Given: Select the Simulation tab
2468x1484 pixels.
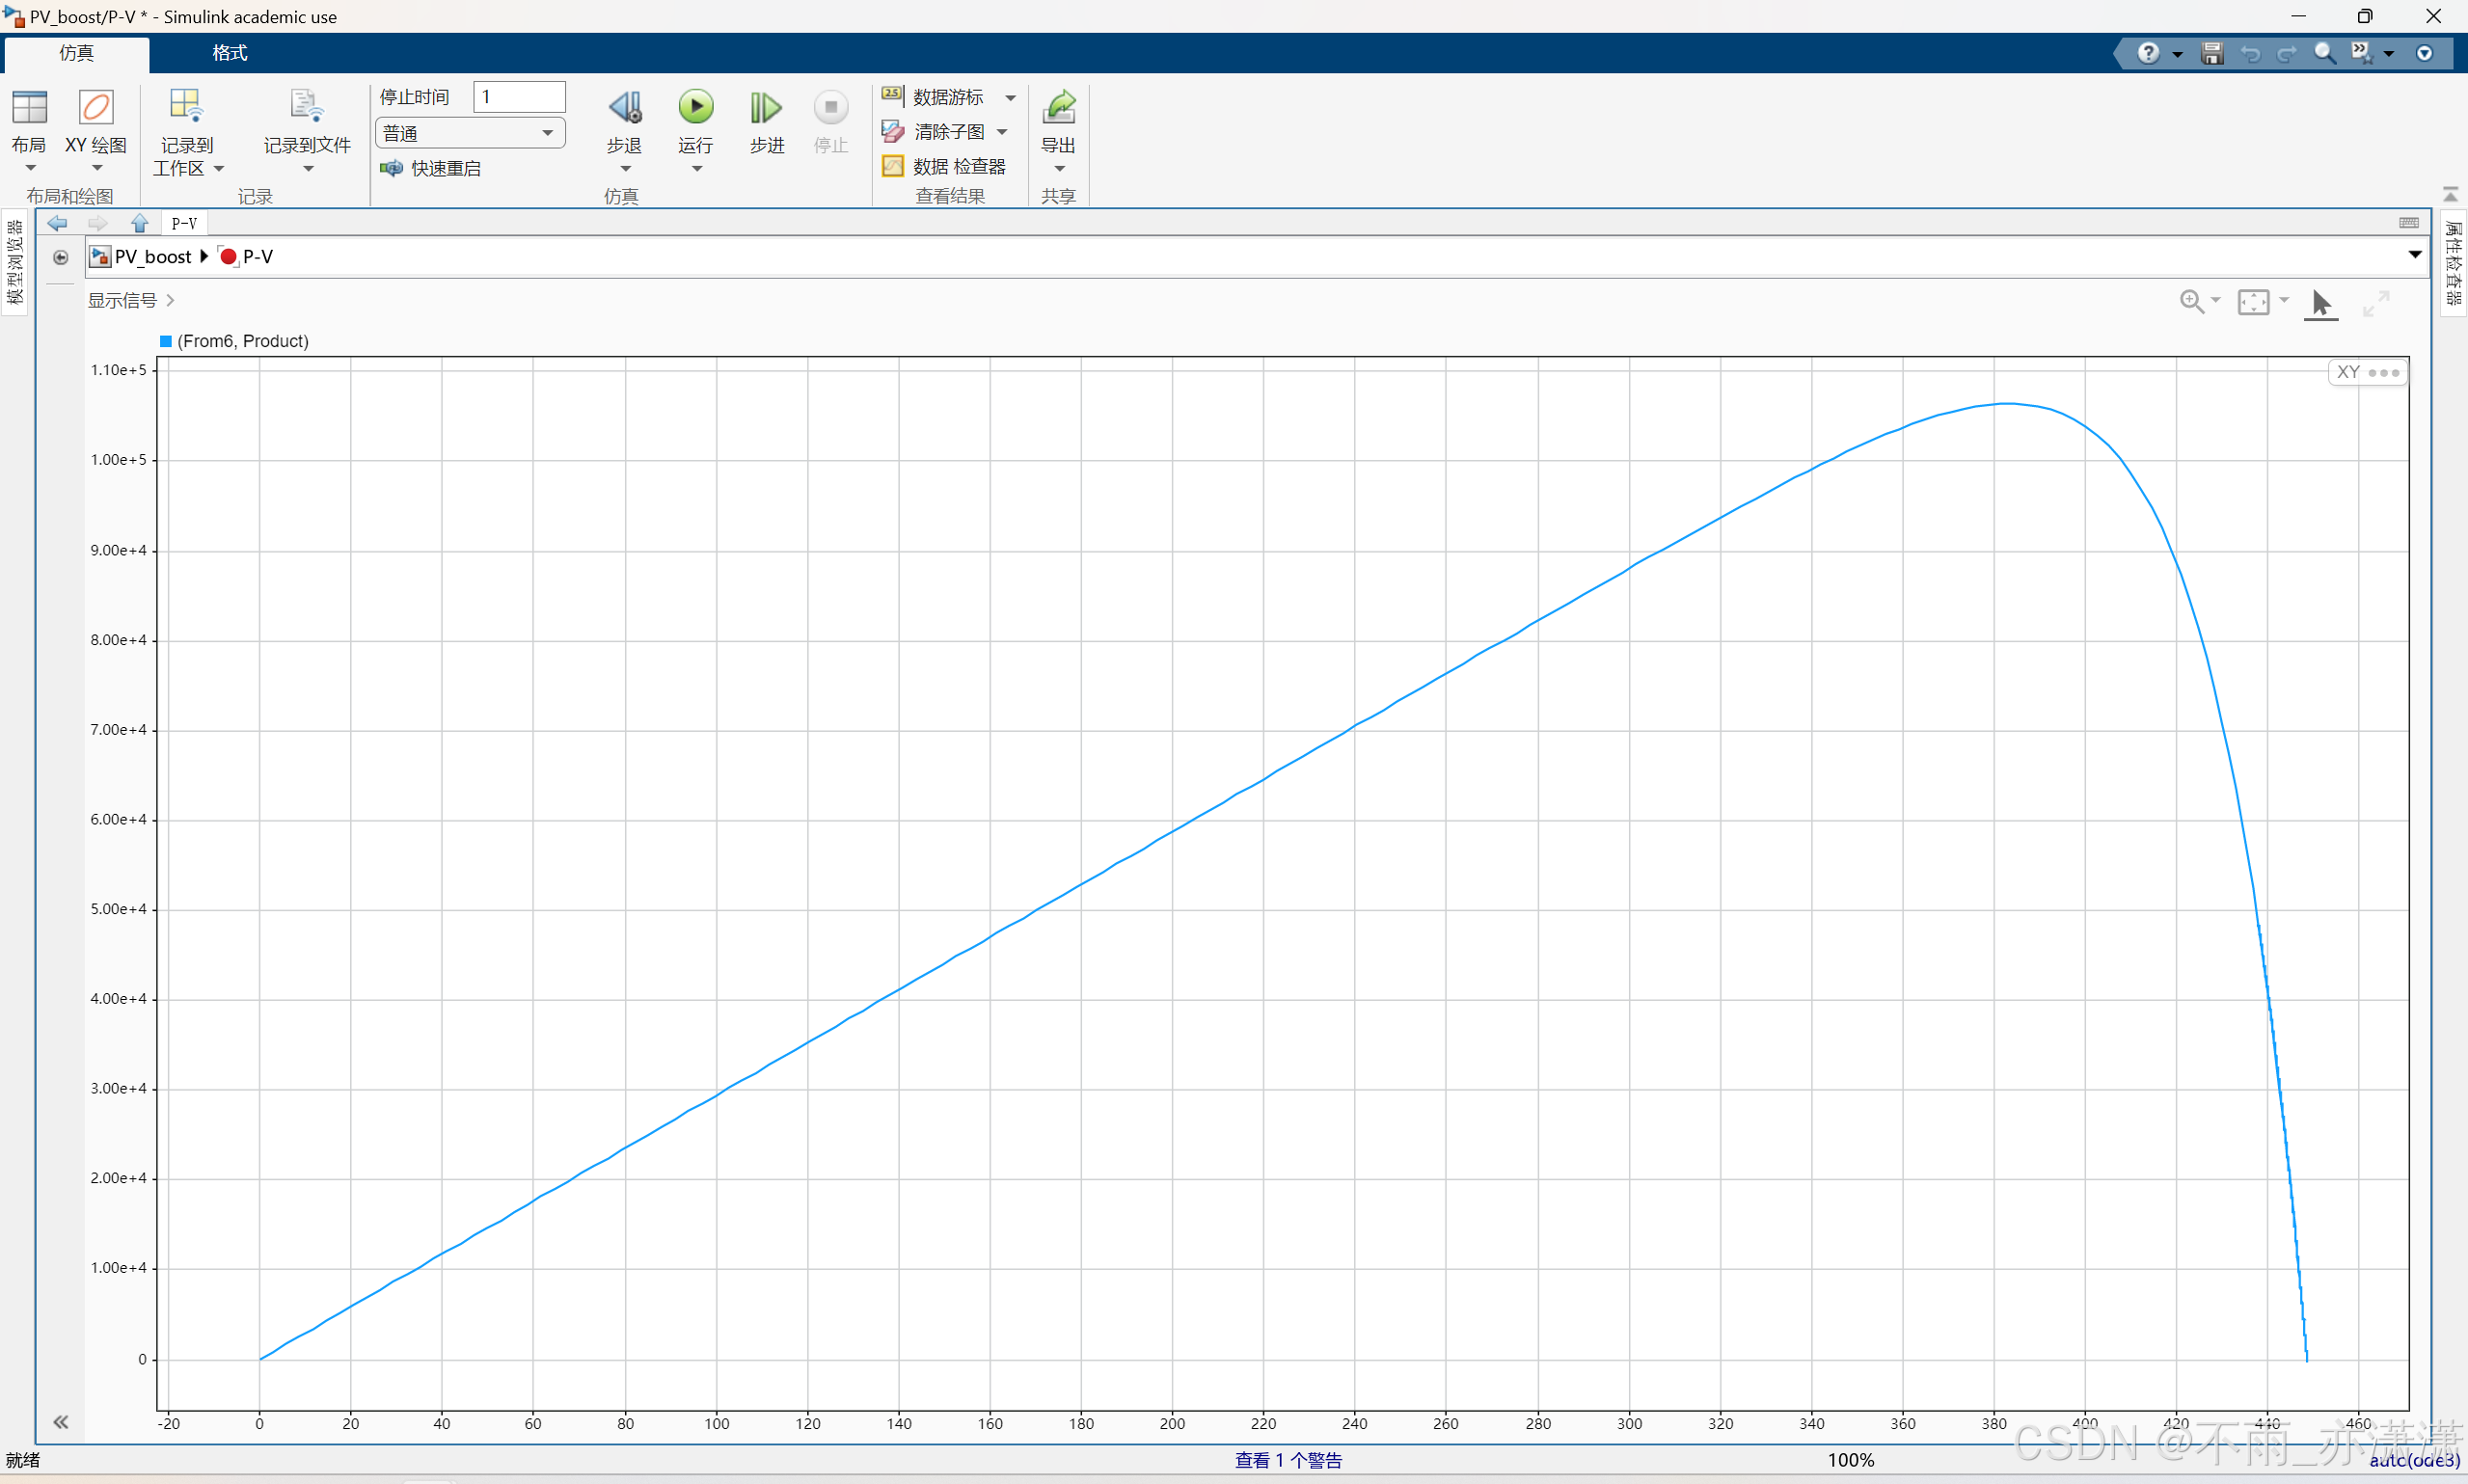Looking at the screenshot, I should tap(76, 53).
